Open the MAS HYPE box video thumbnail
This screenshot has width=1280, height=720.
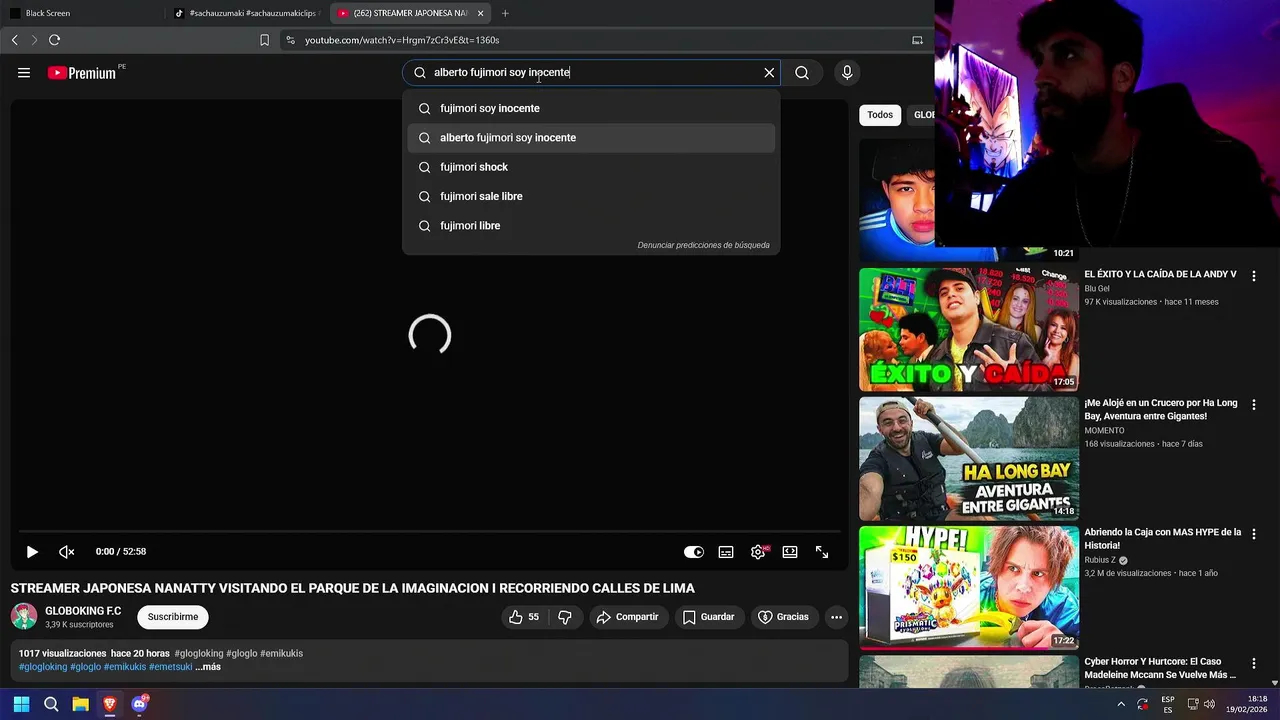tap(969, 588)
